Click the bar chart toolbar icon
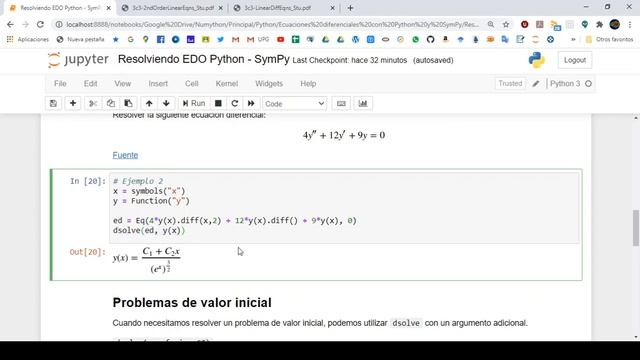The image size is (640, 360). [x=363, y=103]
